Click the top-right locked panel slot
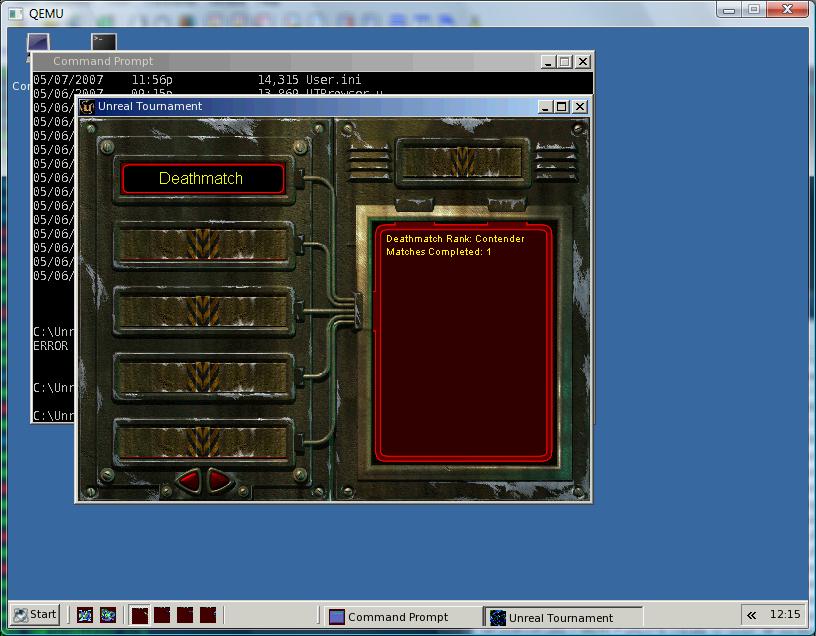Screen dimensions: 816x636 pyautogui.click(x=461, y=162)
